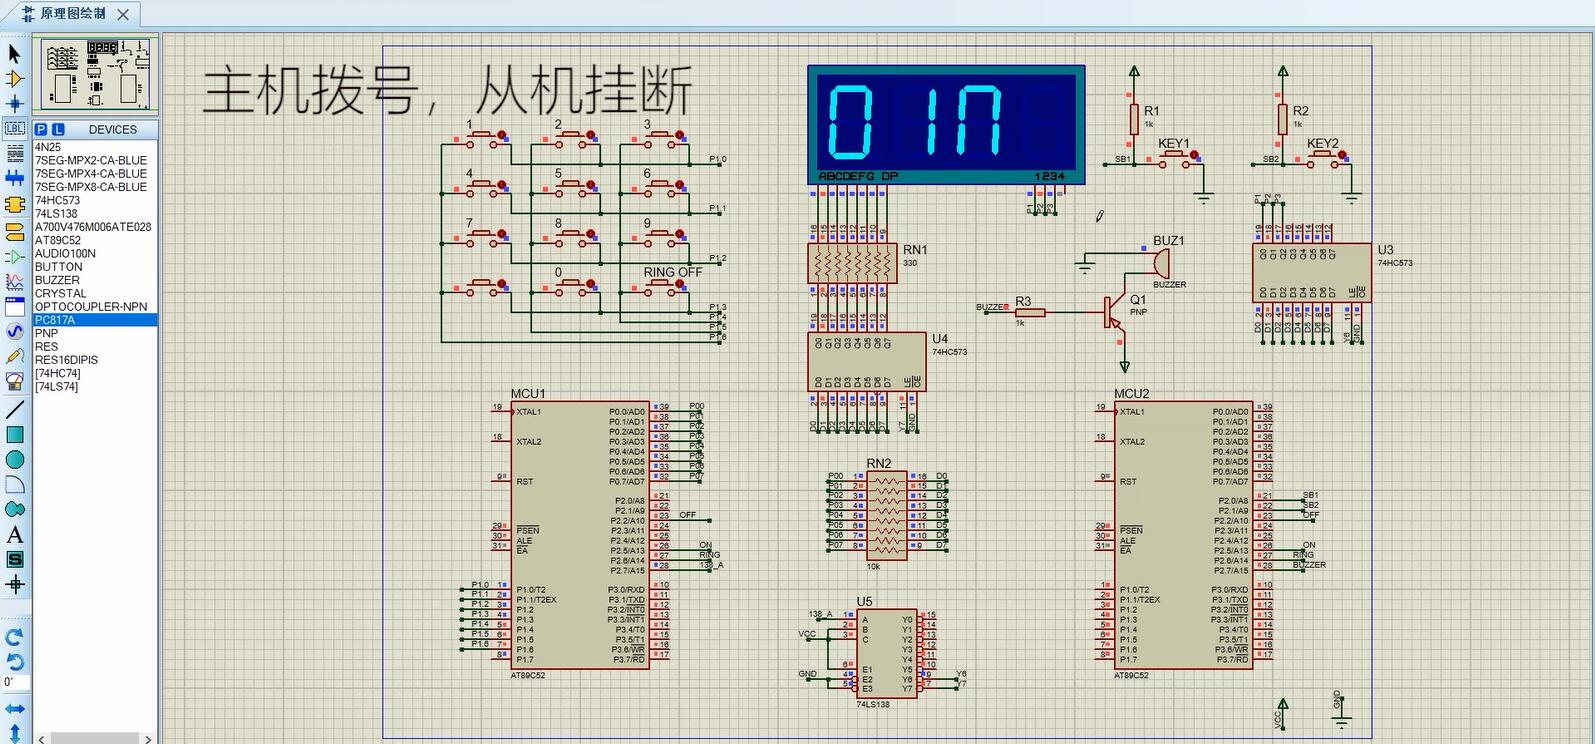Select the 2D marker crosshair tool

(x=14, y=585)
